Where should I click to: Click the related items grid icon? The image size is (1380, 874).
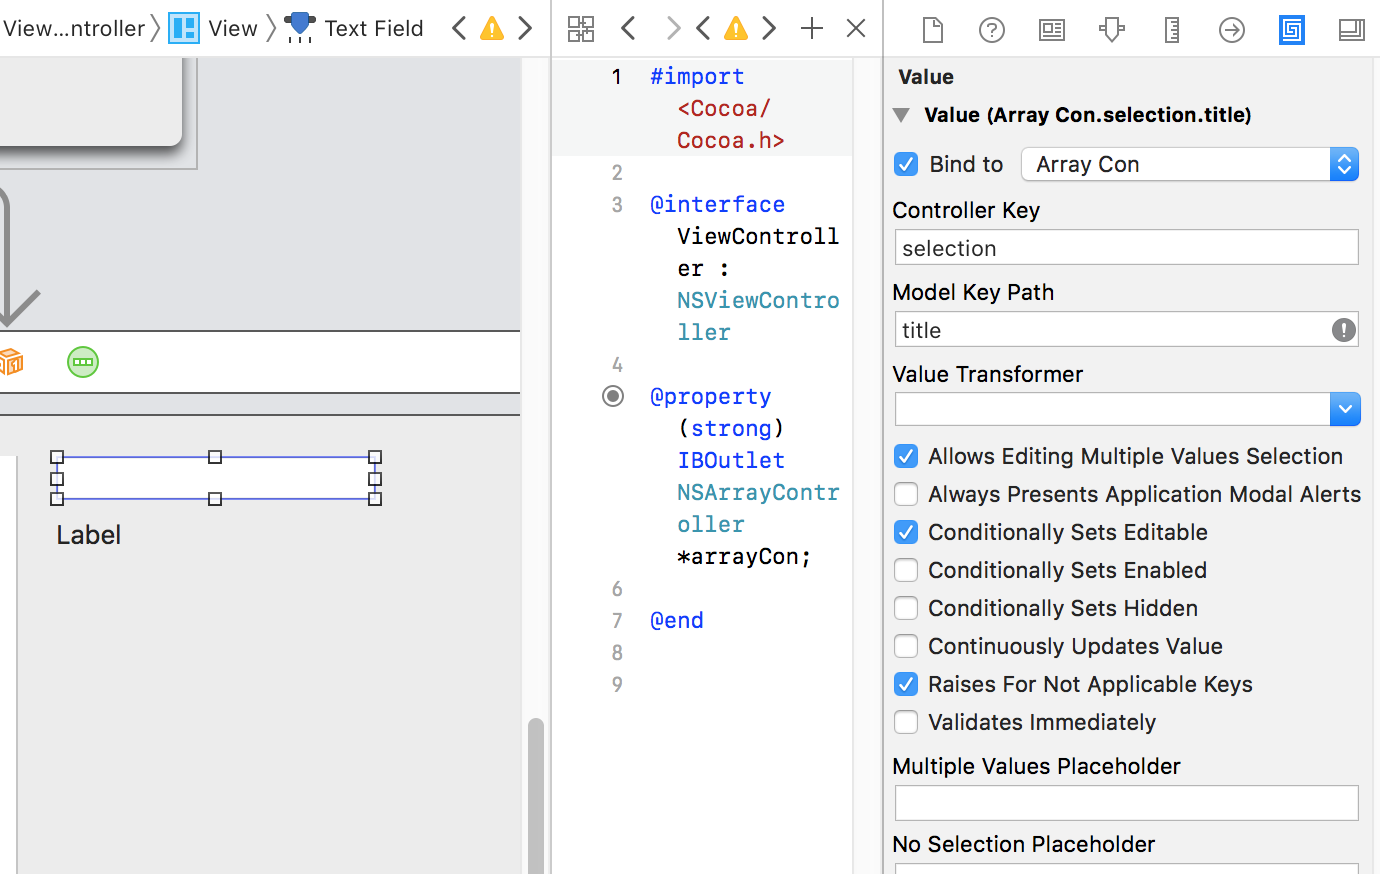(581, 29)
